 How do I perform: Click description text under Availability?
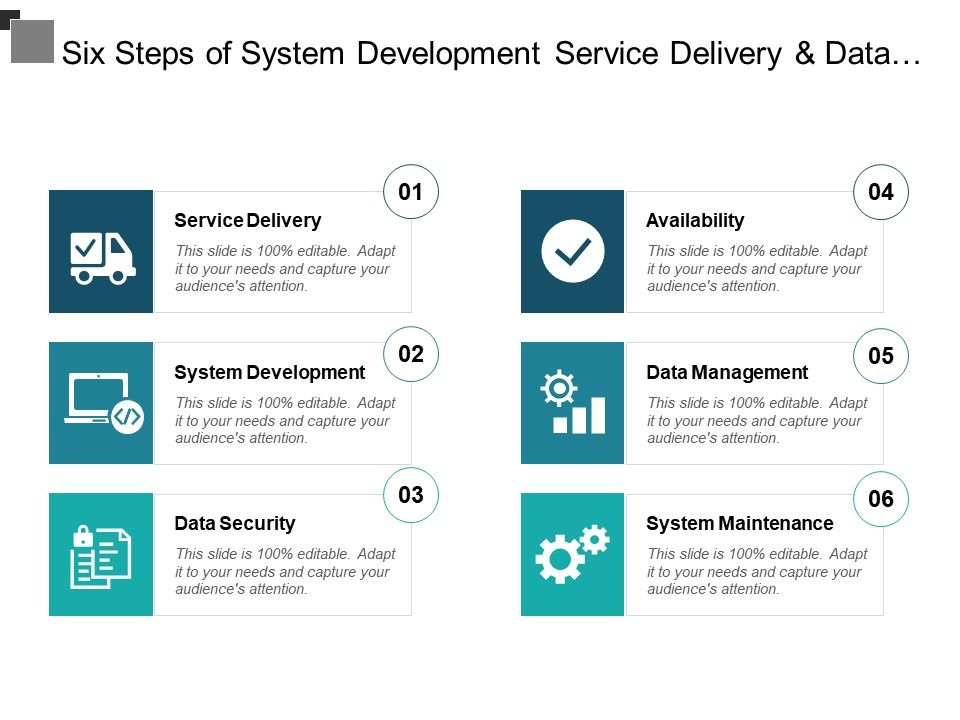click(757, 269)
